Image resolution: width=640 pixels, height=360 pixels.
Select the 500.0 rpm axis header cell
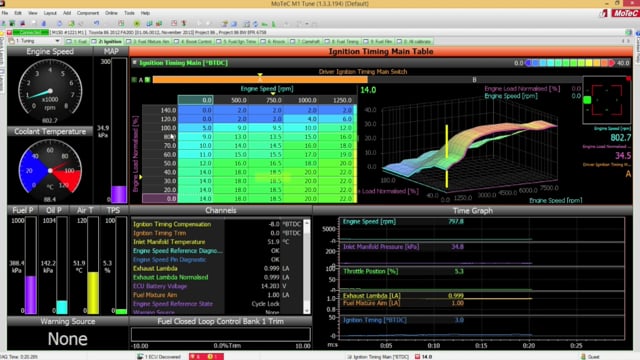[230, 100]
